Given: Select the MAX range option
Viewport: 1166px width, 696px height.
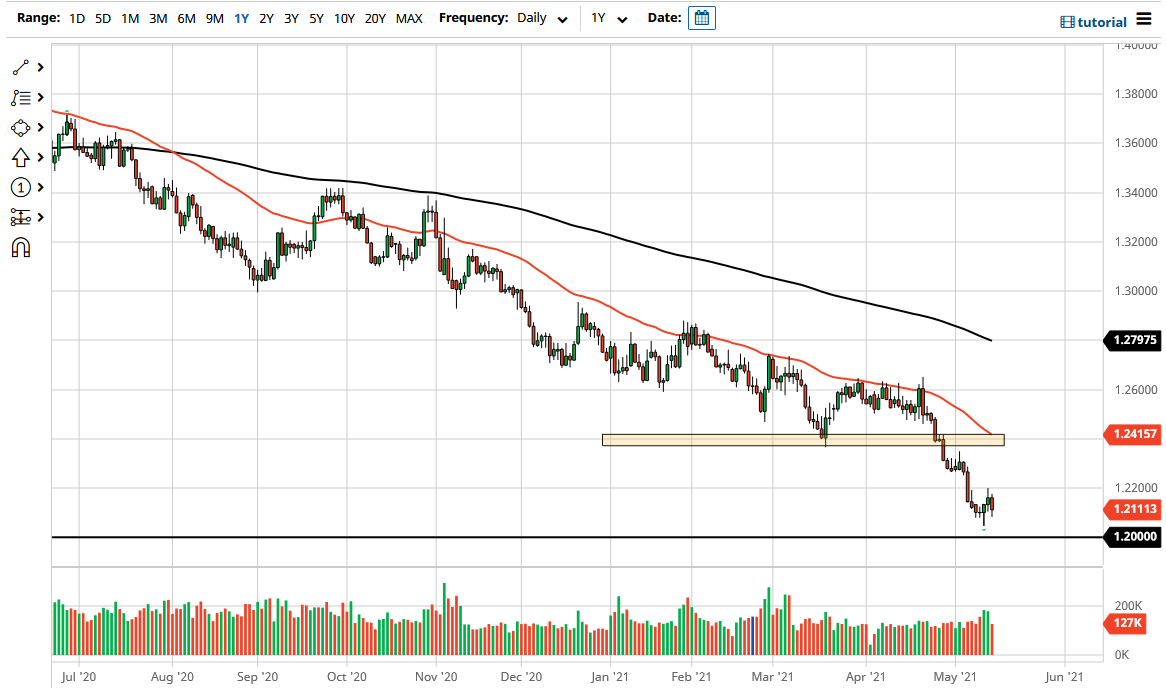Looking at the screenshot, I should pyautogui.click(x=409, y=18).
